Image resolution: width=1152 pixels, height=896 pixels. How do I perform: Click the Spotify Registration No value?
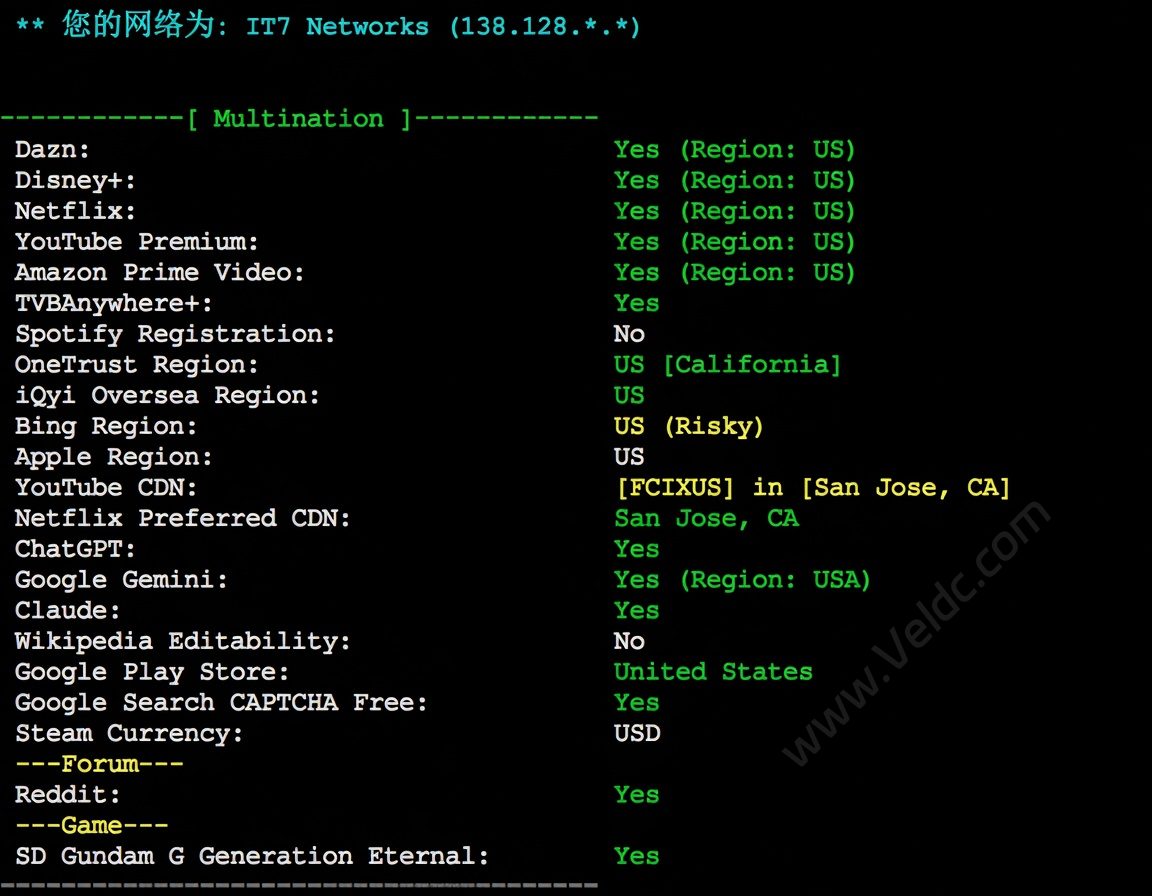(630, 334)
